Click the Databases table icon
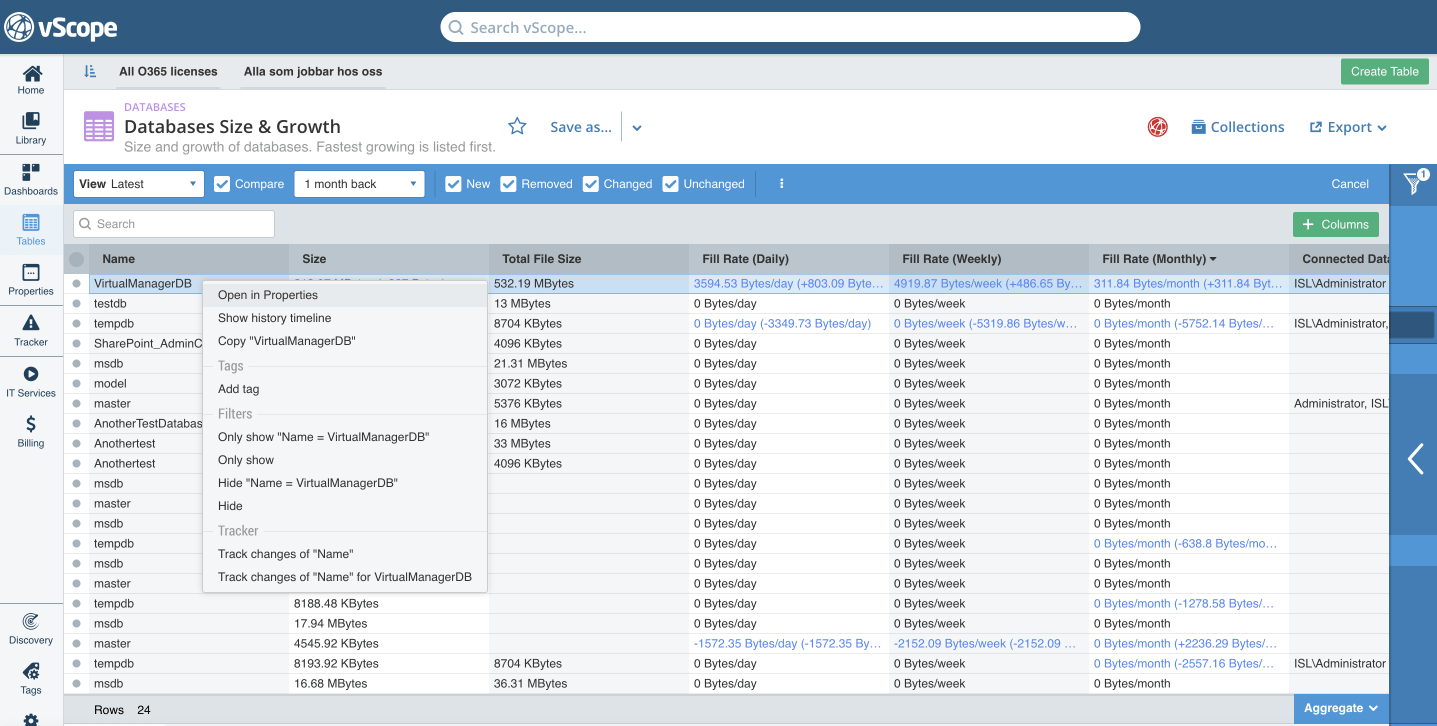Viewport: 1437px width, 726px height. (x=99, y=127)
